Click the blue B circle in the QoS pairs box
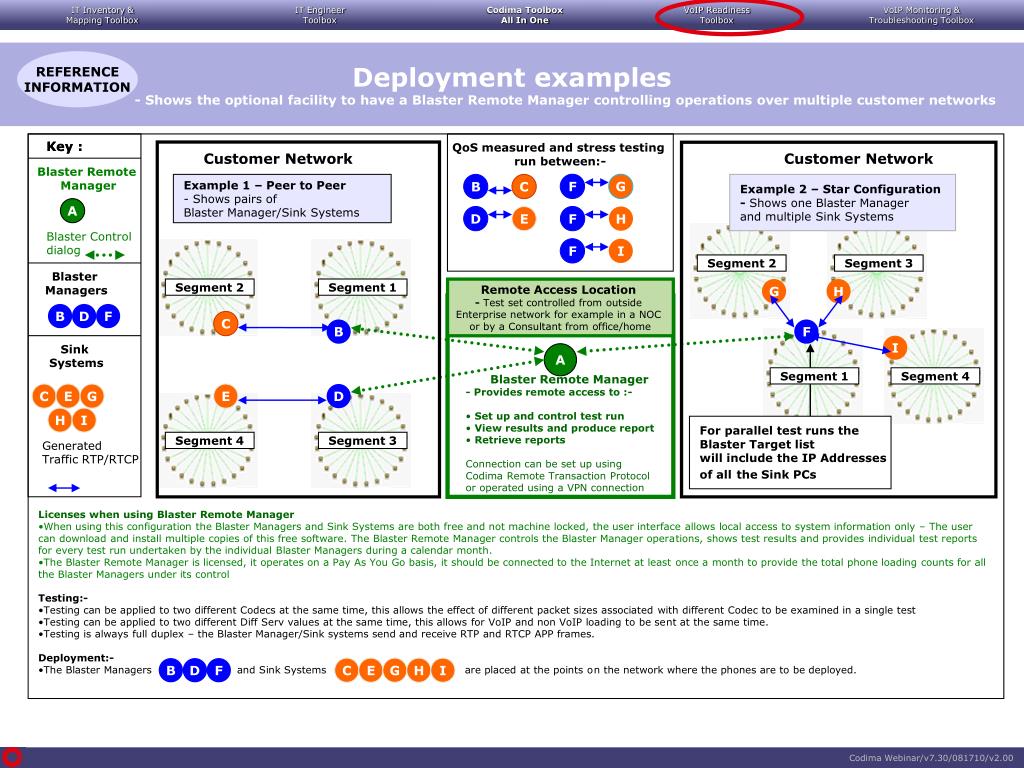Viewport: 1024px width, 768px height. (x=476, y=187)
